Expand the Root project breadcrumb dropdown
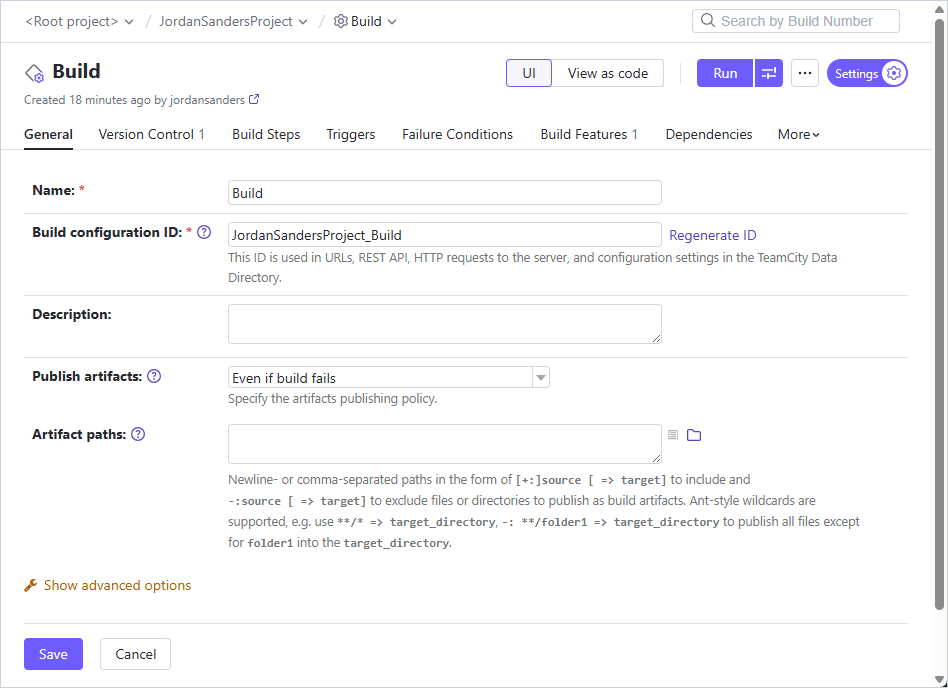Screen dimensions: 948x688 [129, 22]
